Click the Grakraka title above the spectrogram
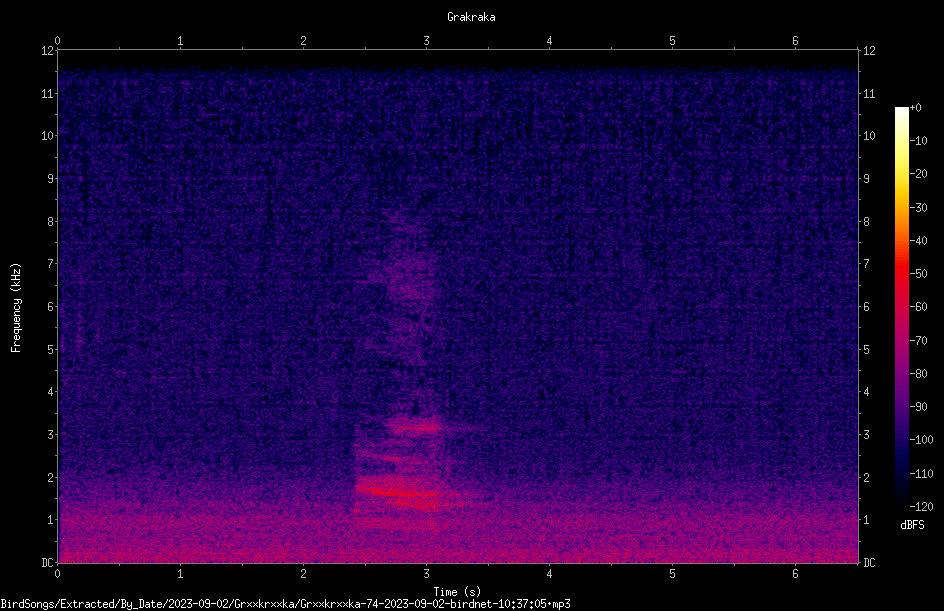 (471, 17)
